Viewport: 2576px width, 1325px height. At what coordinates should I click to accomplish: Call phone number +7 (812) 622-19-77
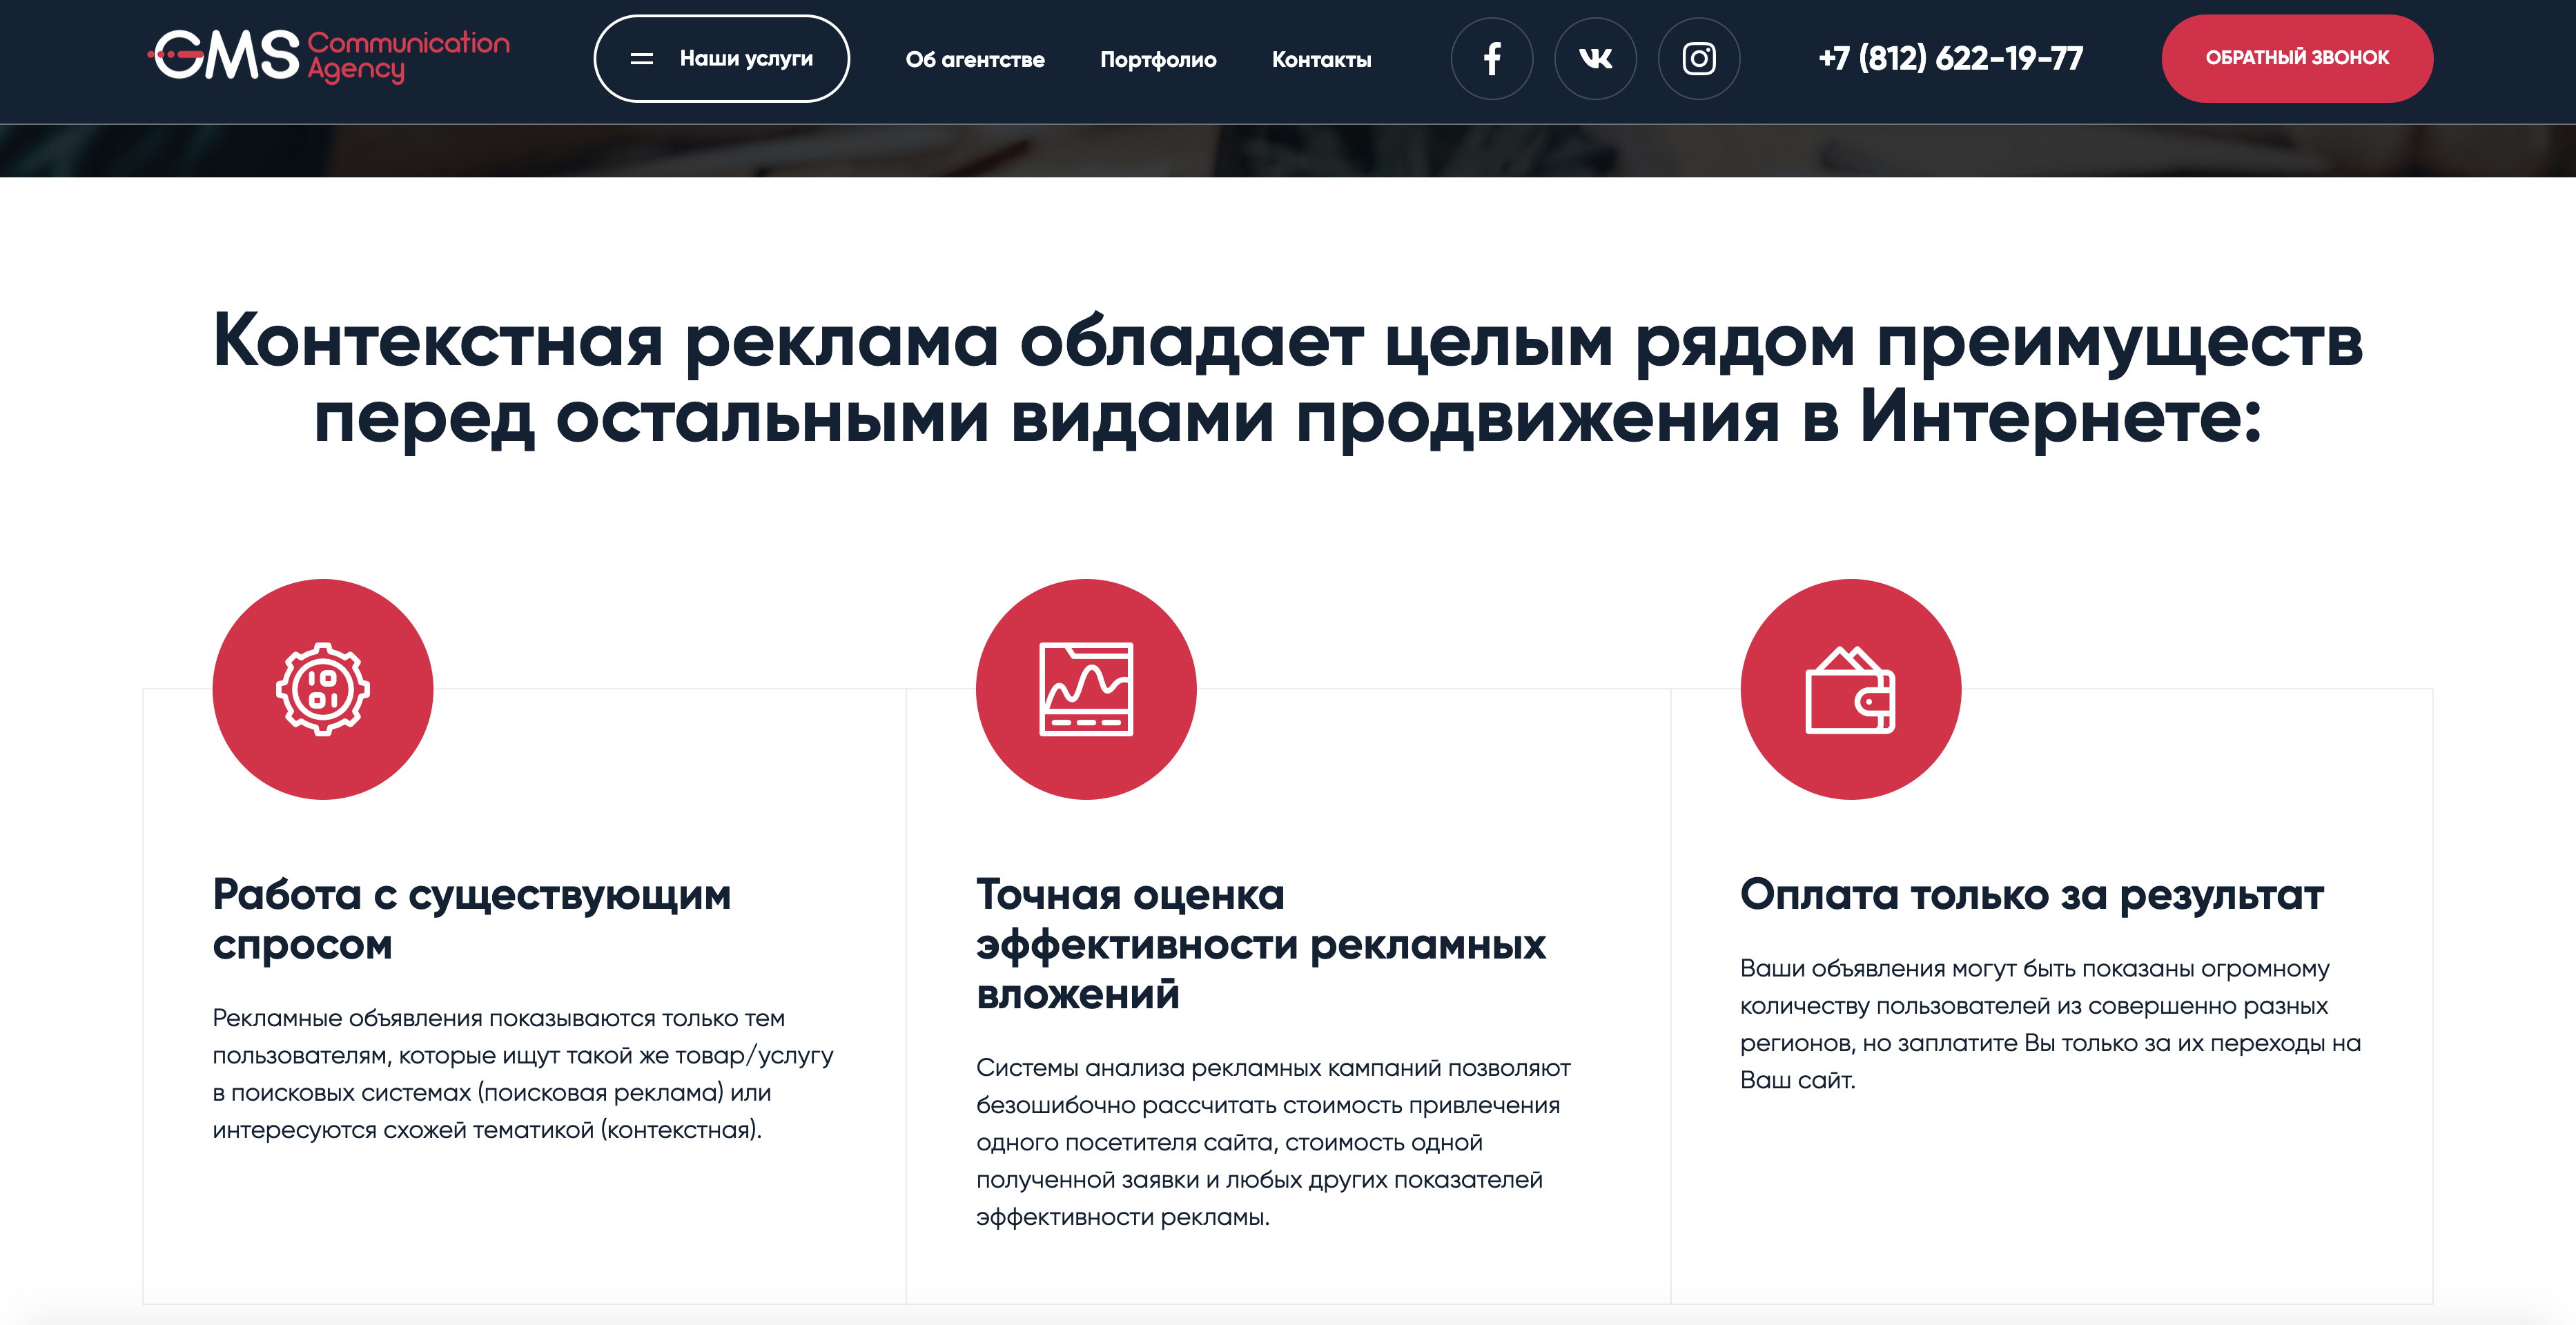(1950, 59)
